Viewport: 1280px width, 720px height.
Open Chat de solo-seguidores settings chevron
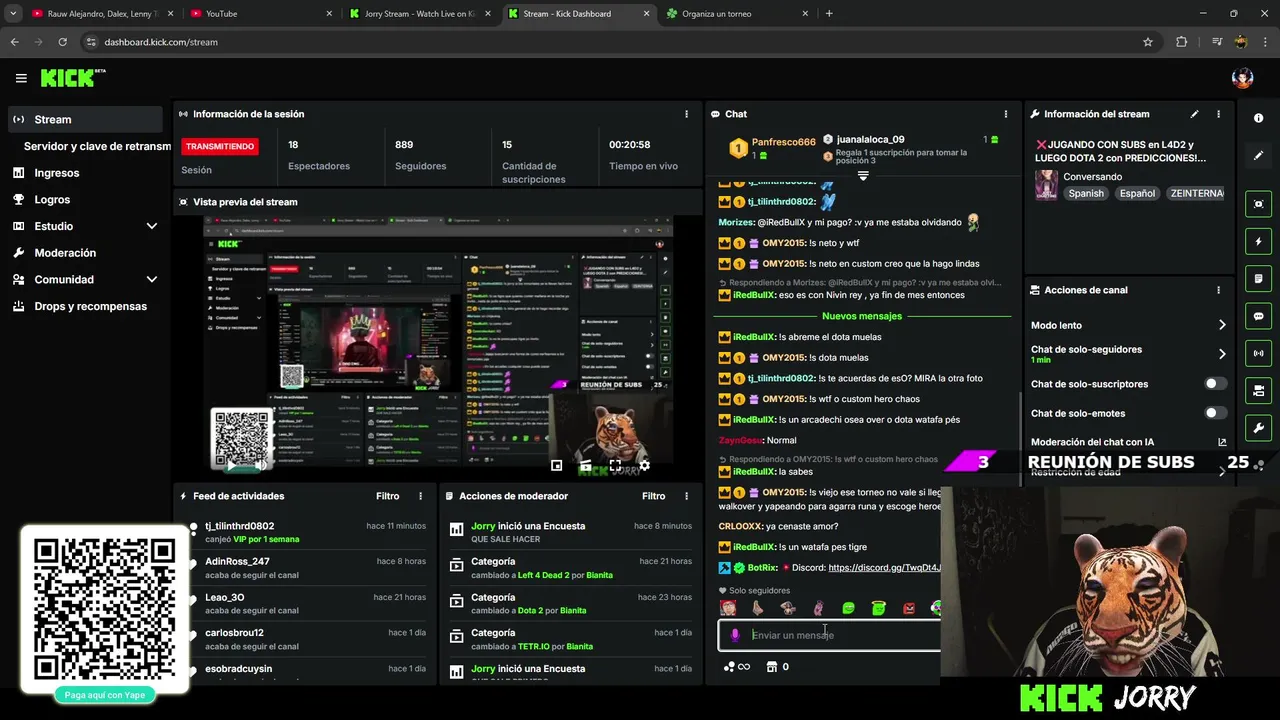pyautogui.click(x=1222, y=354)
